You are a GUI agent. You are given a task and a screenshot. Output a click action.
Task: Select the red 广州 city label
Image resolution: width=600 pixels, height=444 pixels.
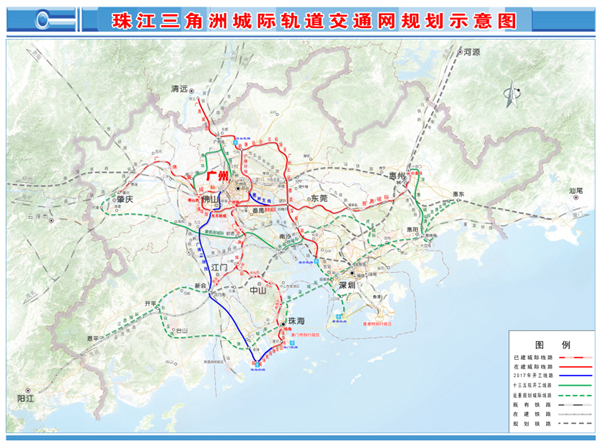point(217,176)
